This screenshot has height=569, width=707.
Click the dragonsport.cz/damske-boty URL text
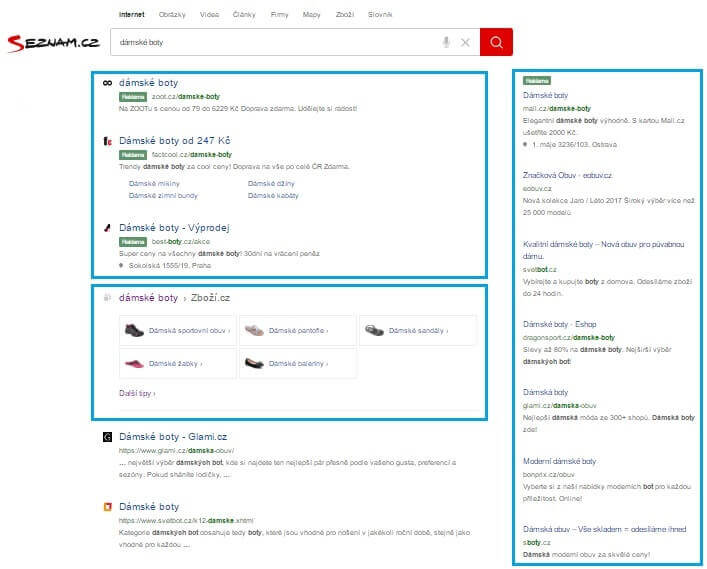pyautogui.click(x=569, y=337)
